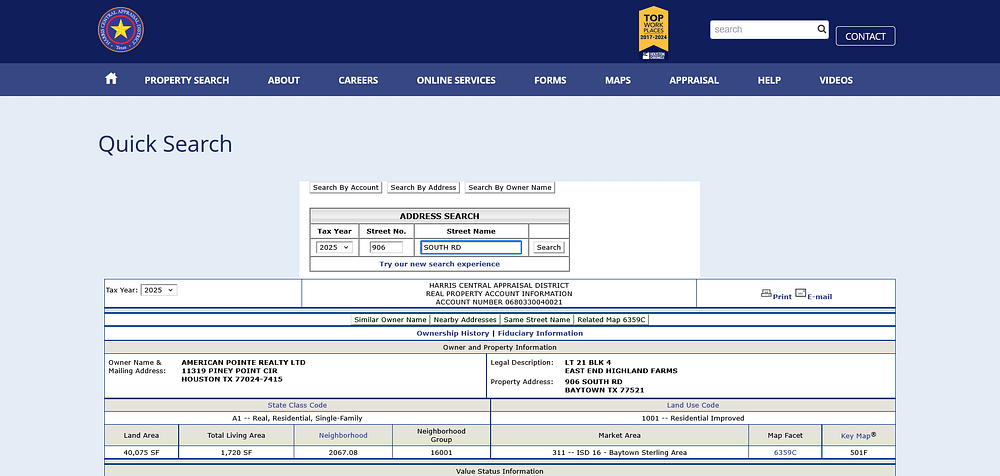Click the Print link
1000x476 pixels.
(782, 297)
